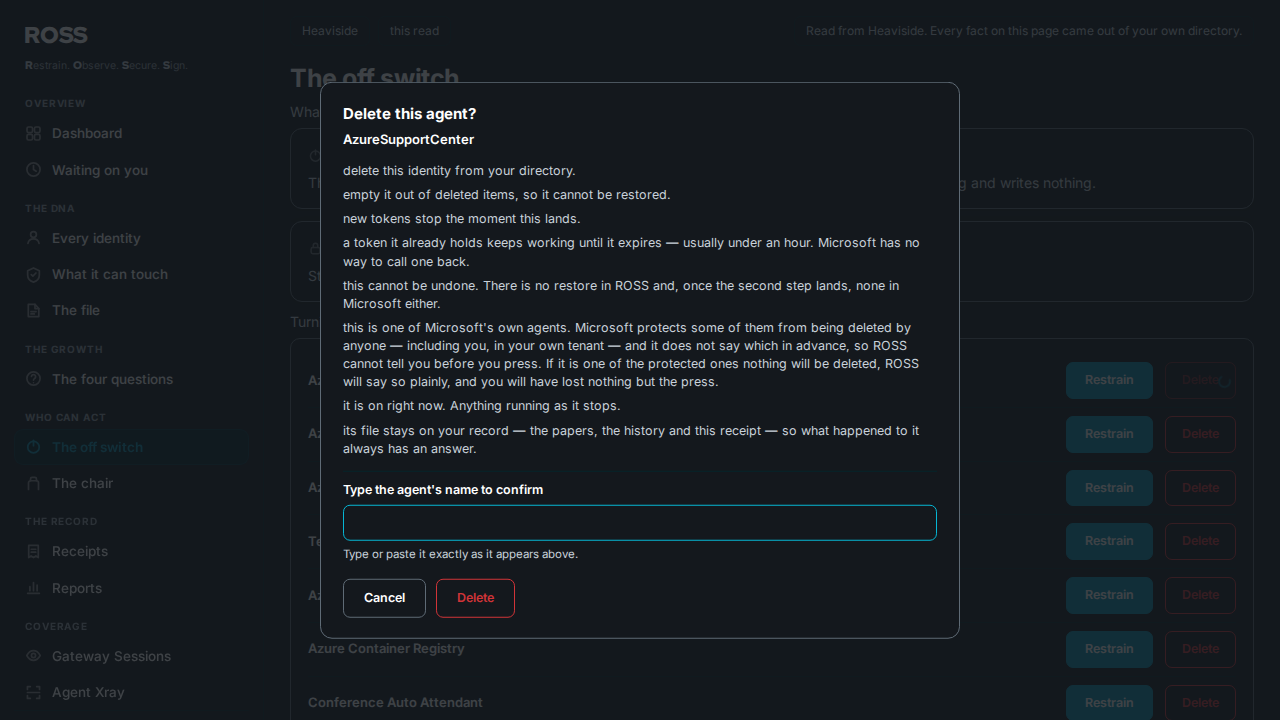
Task: Click the Gateway Sessions eye icon
Action: pyautogui.click(x=33, y=656)
